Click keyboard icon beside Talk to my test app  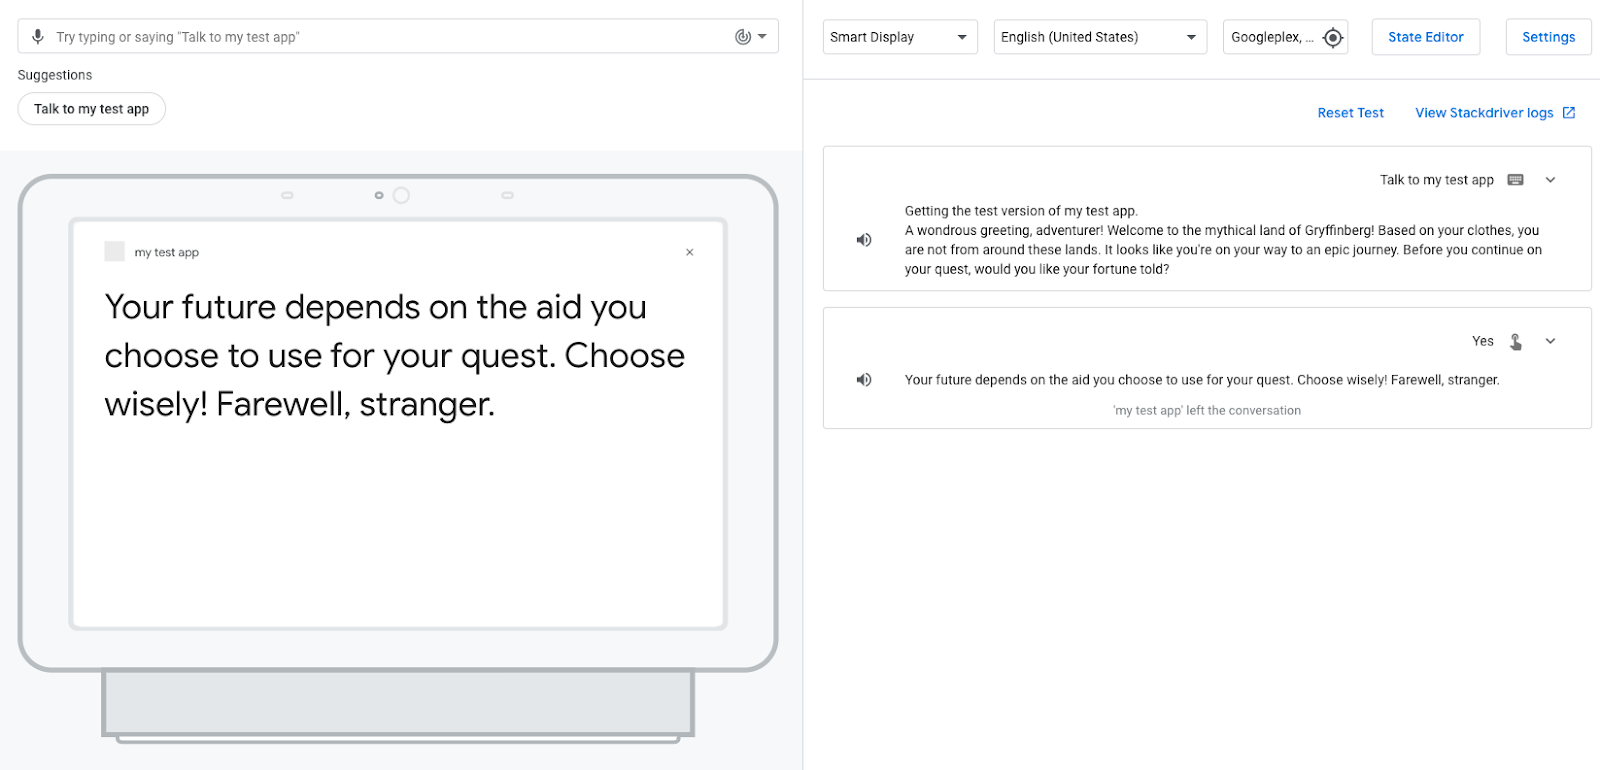[1515, 180]
